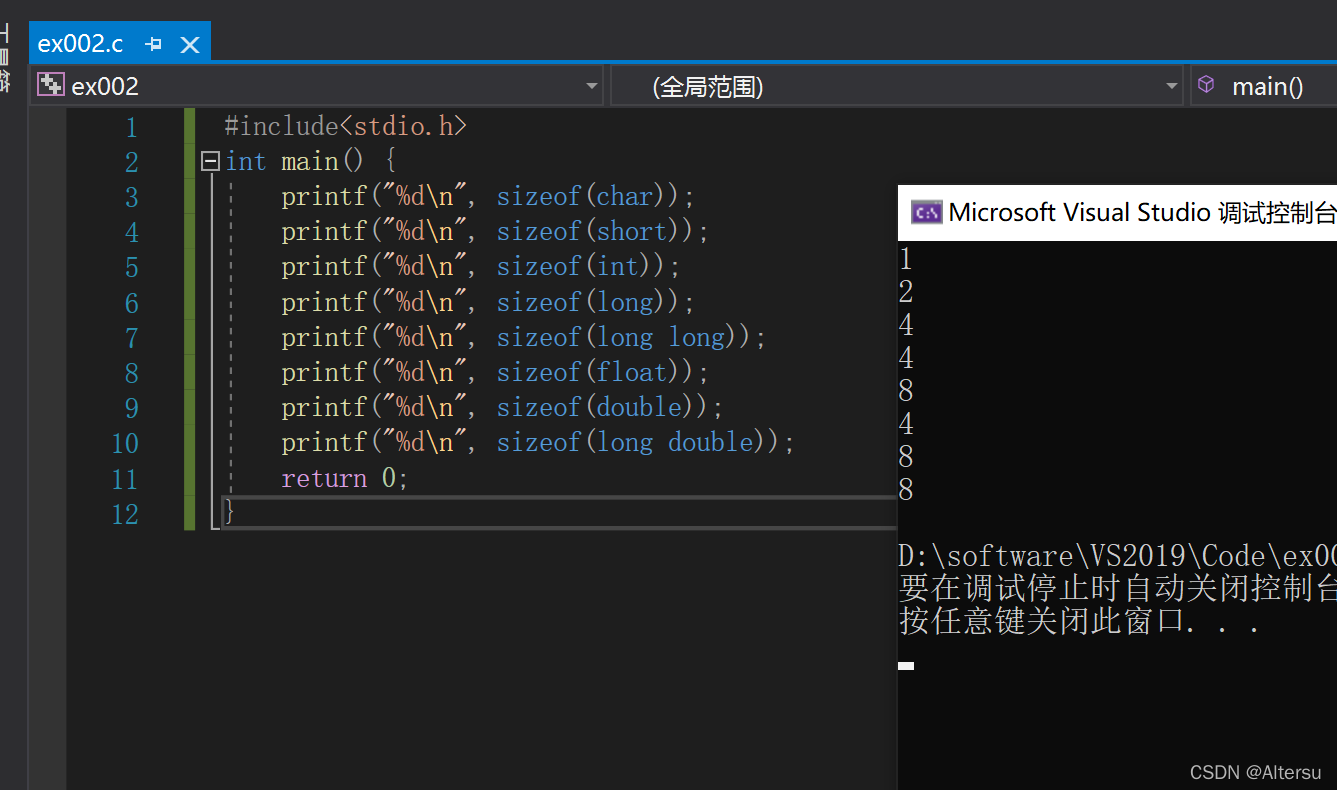Click the sizeof(double) code line
Viewport: 1337px width, 790px height.
(501, 407)
